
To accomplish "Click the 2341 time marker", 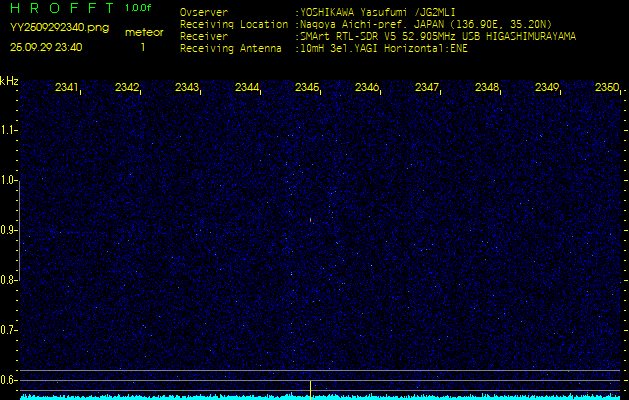I will coord(67,88).
